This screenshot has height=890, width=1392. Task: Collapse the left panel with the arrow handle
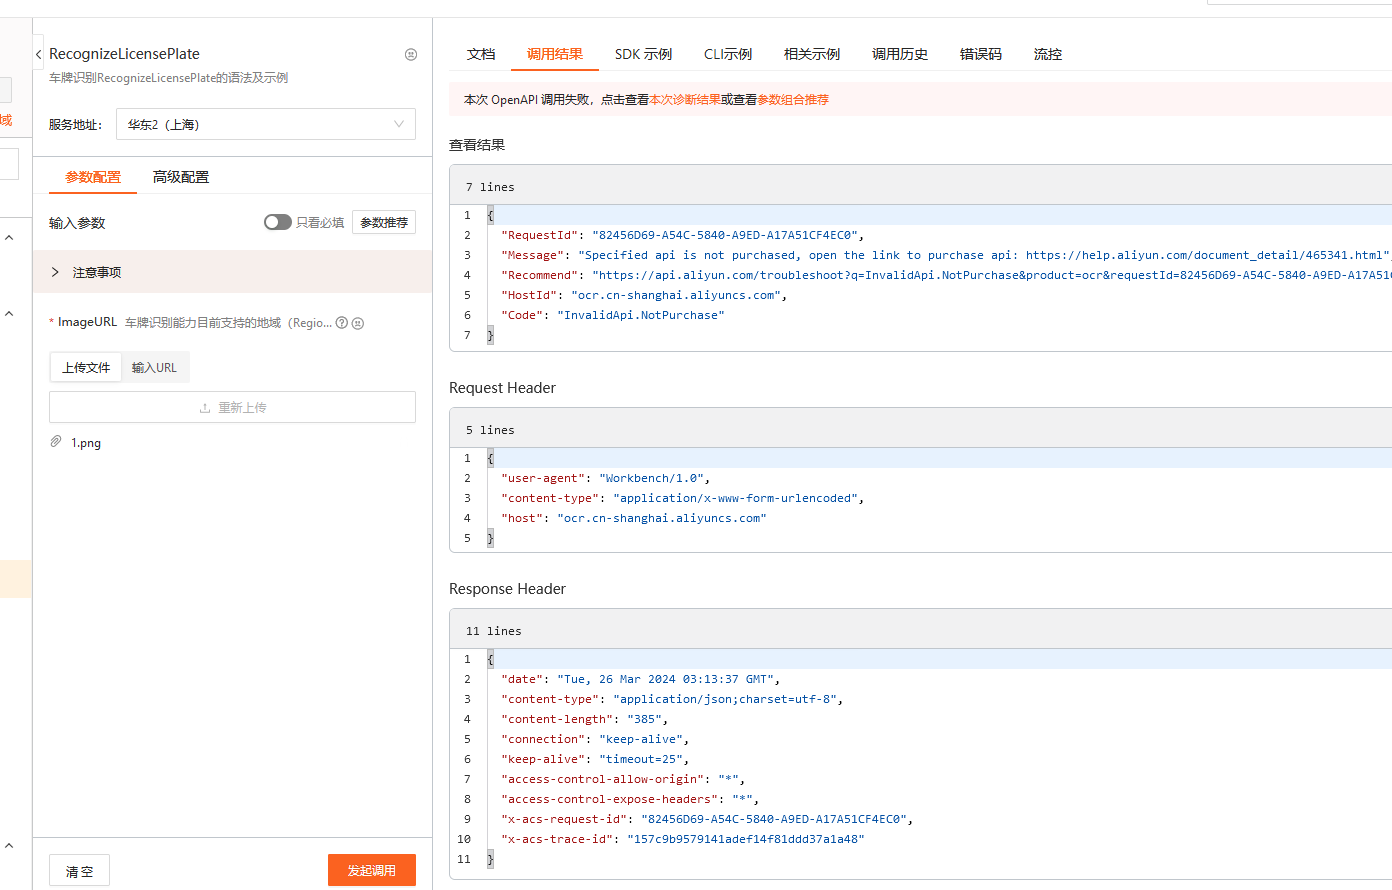pyautogui.click(x=38, y=54)
